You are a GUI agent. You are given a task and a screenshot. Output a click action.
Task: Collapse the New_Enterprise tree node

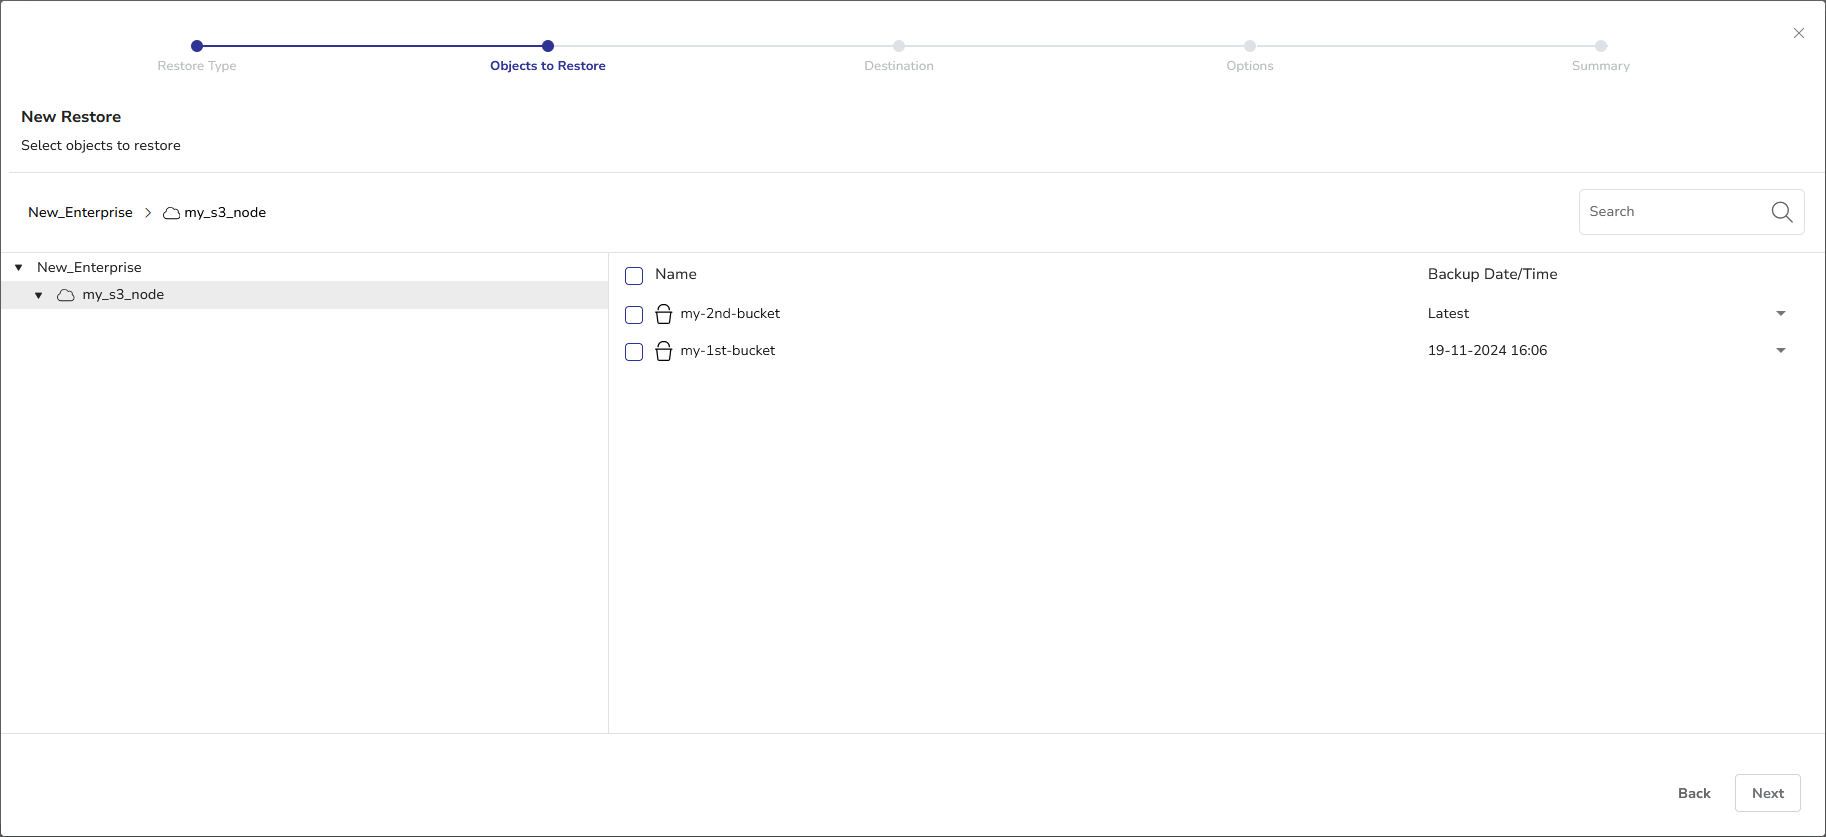18,268
